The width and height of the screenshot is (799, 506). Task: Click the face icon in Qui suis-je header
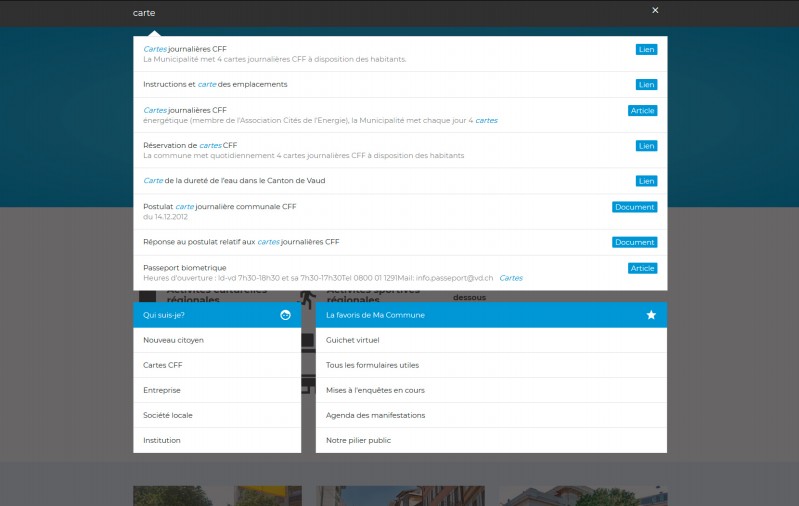(x=285, y=315)
